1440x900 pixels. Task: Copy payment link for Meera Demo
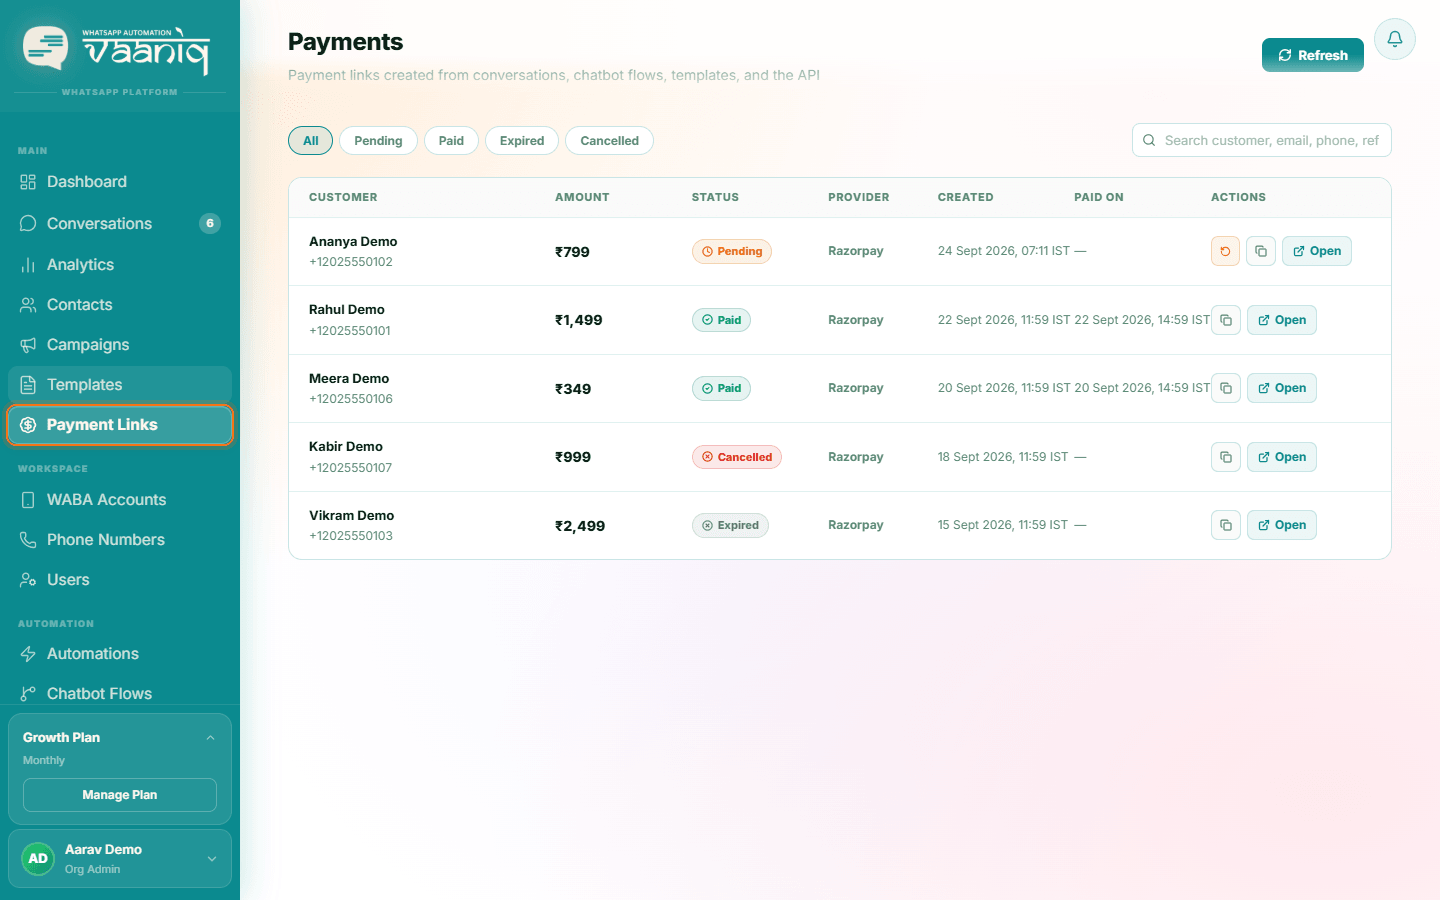tap(1226, 388)
